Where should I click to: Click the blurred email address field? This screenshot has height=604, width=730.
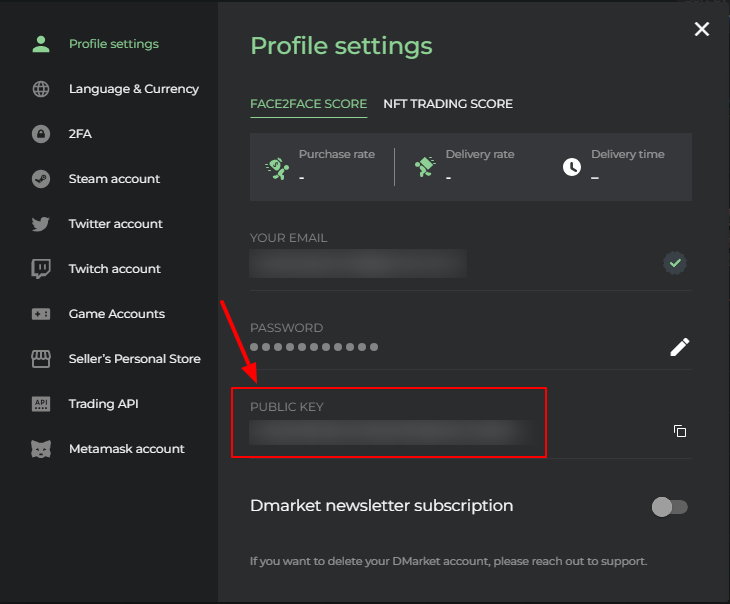(358, 264)
